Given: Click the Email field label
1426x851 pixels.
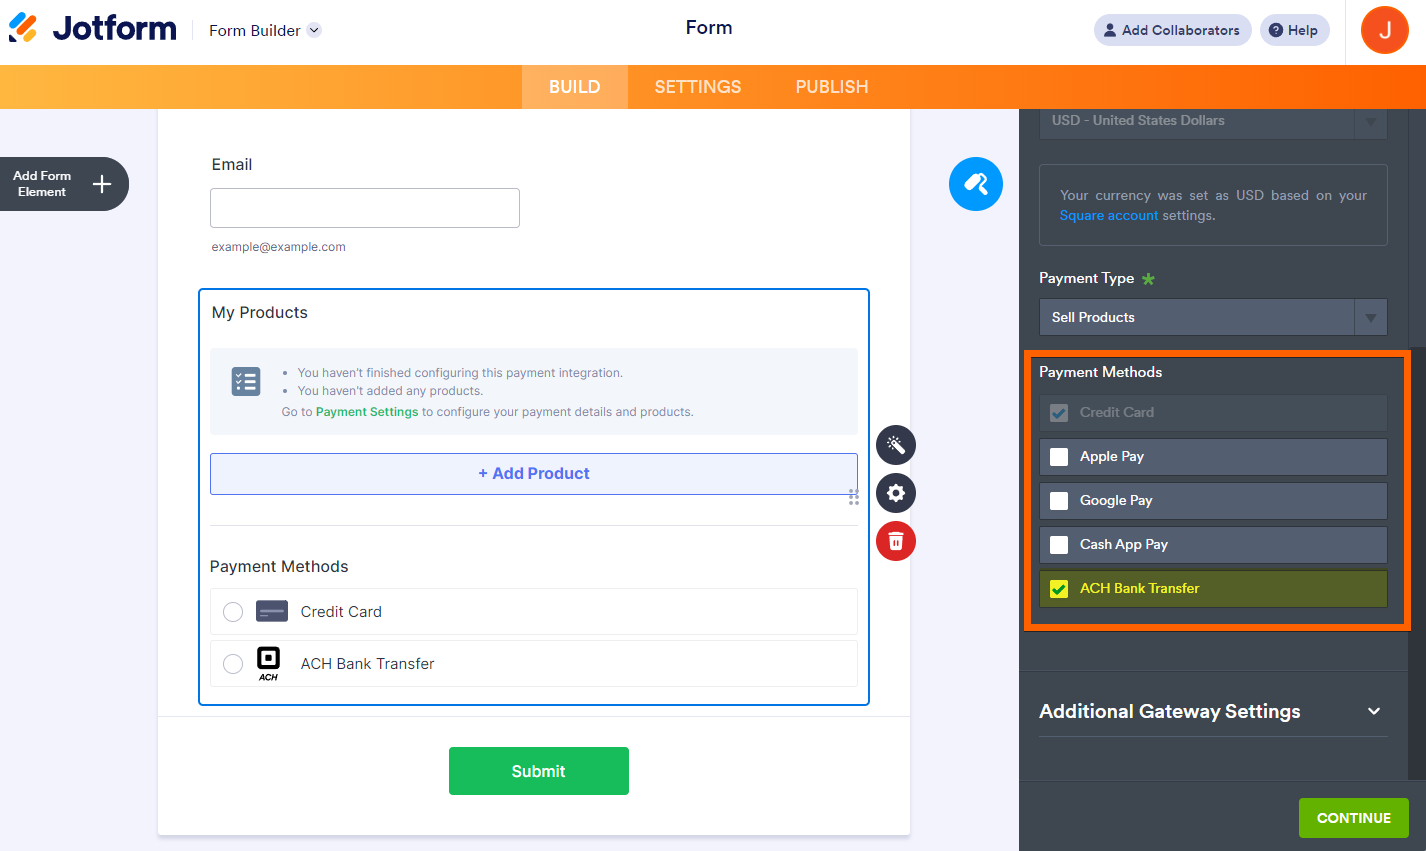Looking at the screenshot, I should pyautogui.click(x=232, y=165).
